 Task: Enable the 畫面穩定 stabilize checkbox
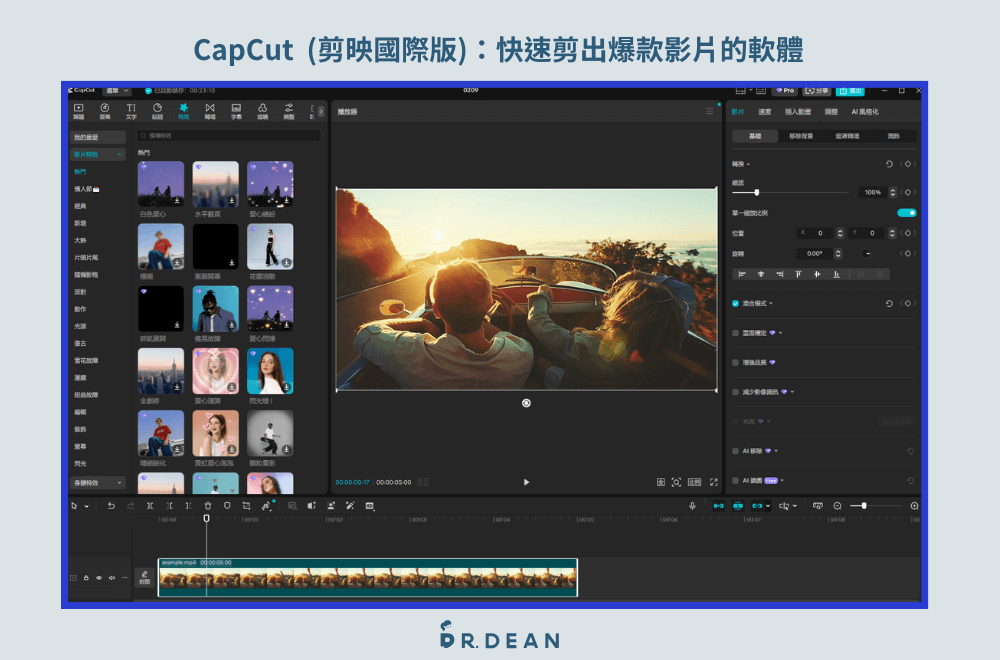(736, 333)
